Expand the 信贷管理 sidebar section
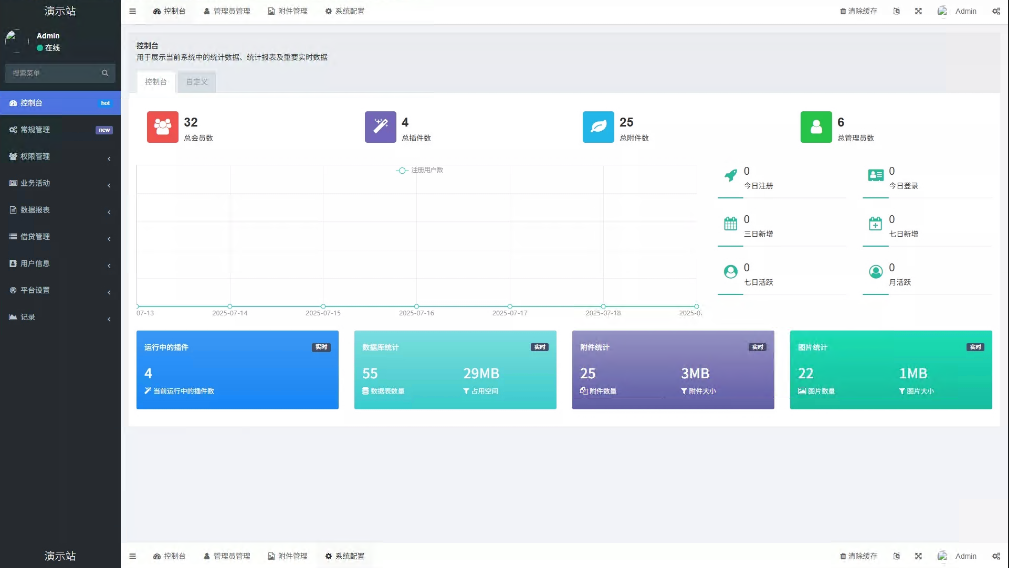 pos(60,237)
